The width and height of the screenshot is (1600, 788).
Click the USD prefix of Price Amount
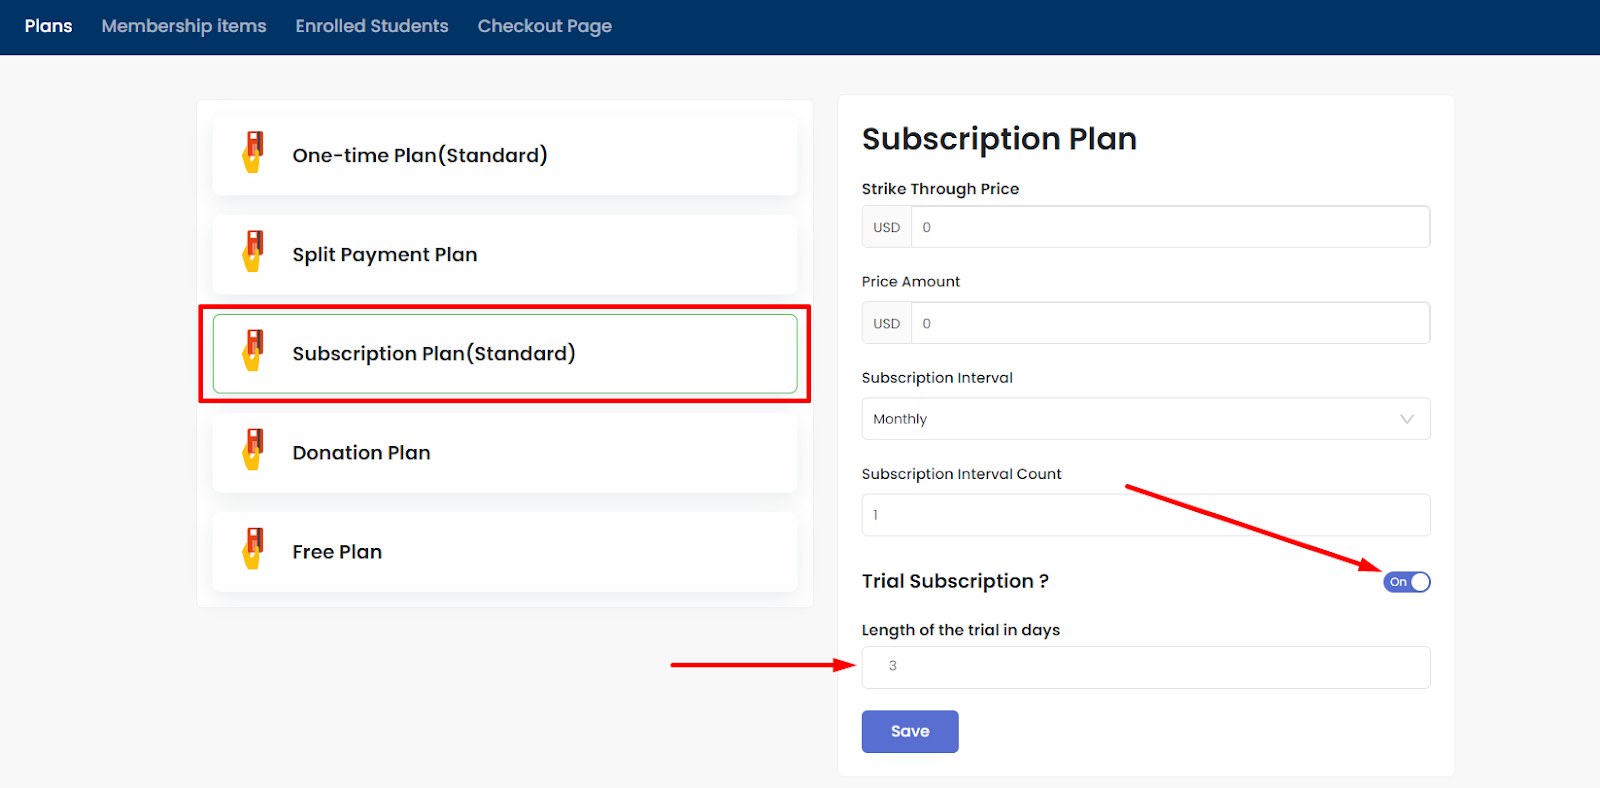tap(887, 323)
